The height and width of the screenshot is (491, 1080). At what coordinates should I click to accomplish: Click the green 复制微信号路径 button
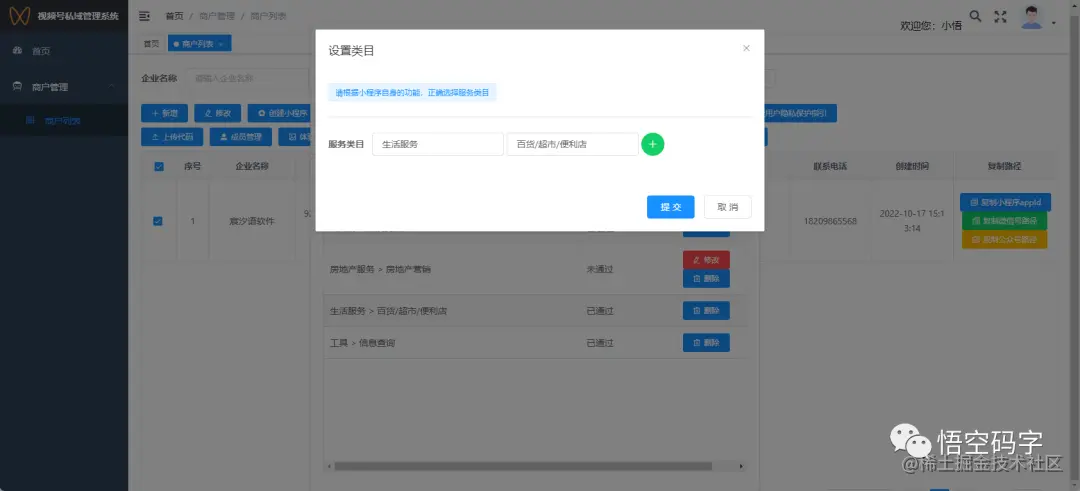coord(1004,221)
